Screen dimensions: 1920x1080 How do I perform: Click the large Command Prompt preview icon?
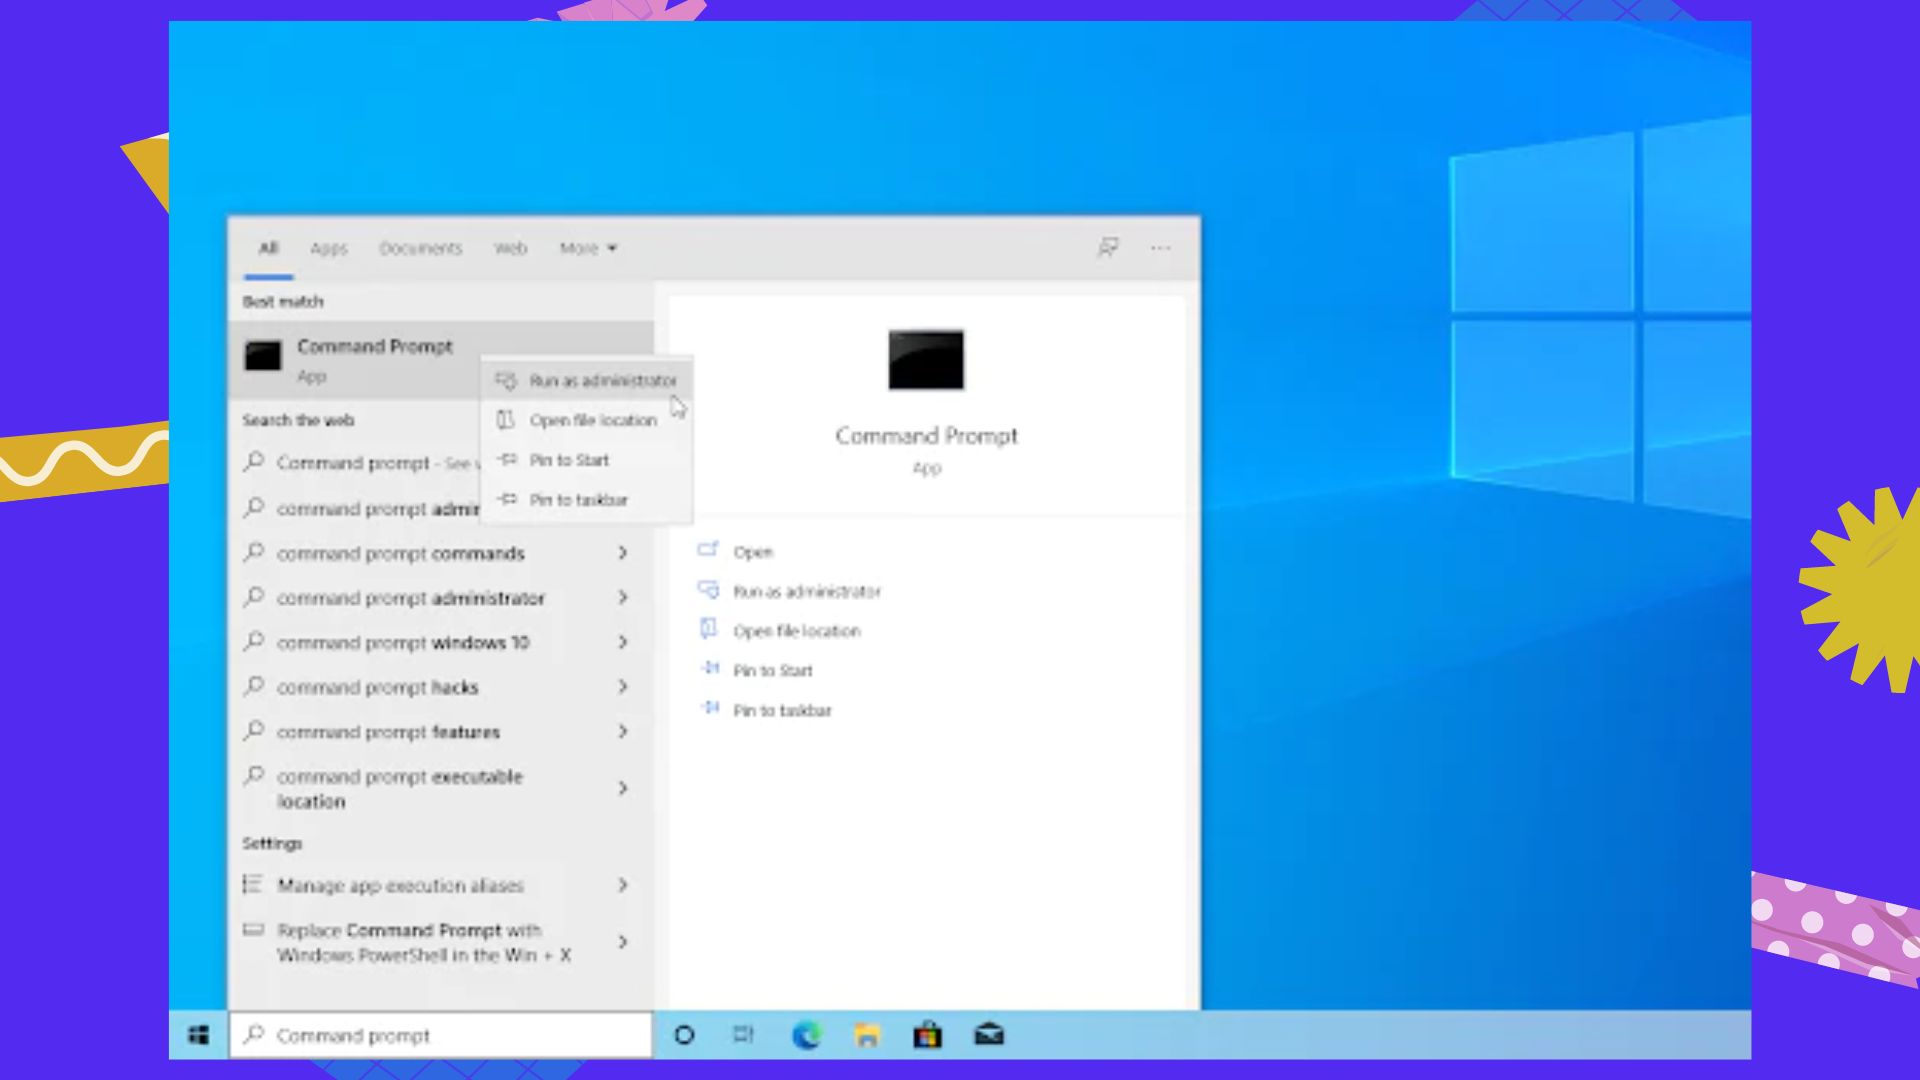pyautogui.click(x=926, y=359)
